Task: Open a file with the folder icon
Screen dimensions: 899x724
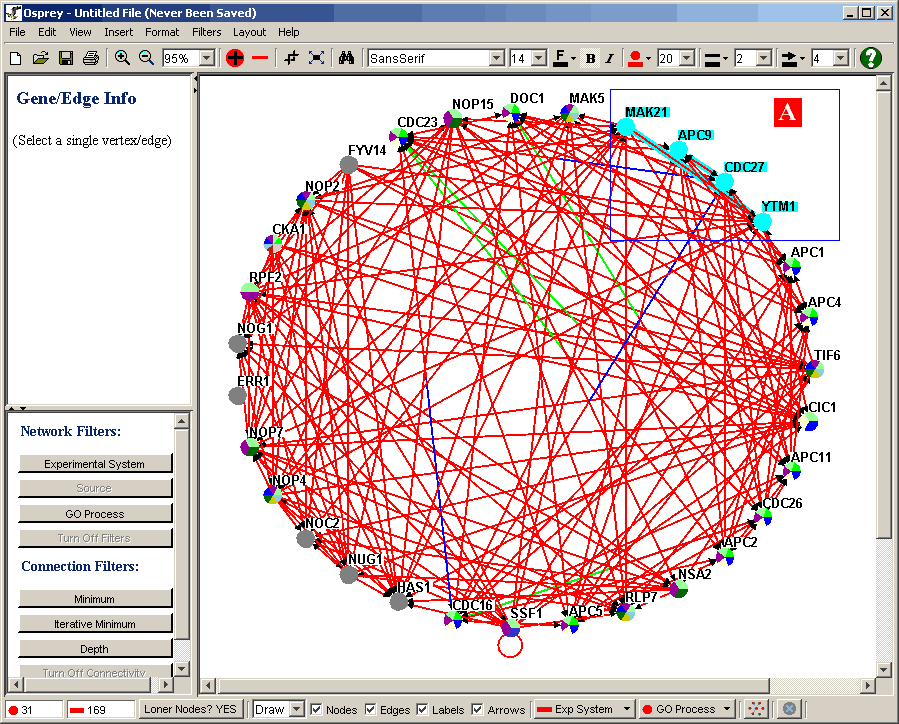Action: 40,58
